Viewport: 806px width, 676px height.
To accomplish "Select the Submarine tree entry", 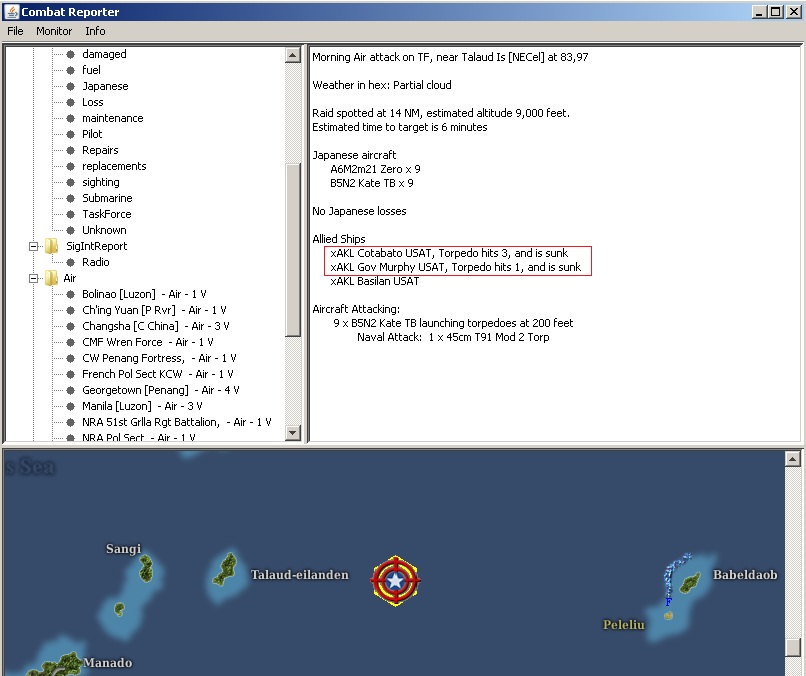I will [107, 198].
